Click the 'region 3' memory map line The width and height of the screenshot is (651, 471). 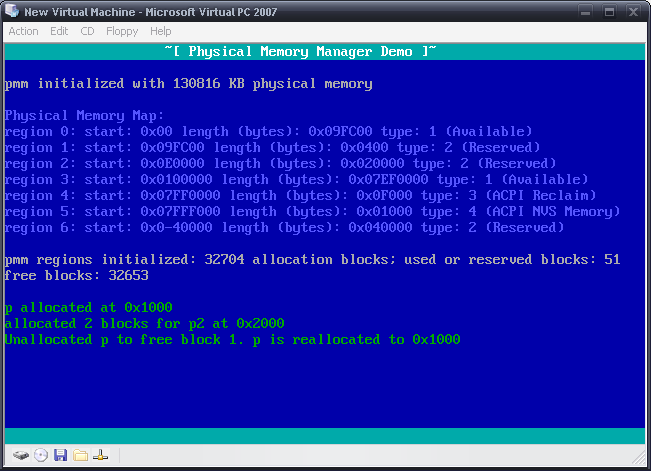click(x=296, y=180)
